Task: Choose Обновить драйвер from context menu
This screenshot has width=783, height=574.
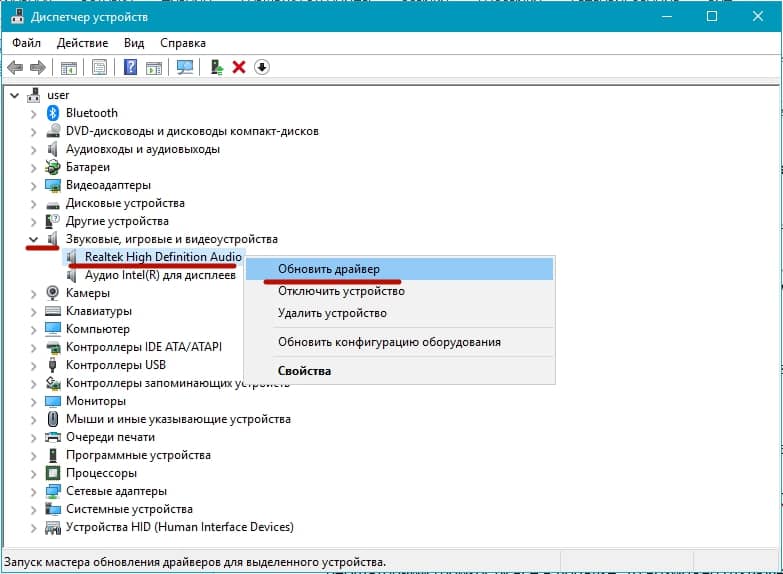Action: pos(399,269)
